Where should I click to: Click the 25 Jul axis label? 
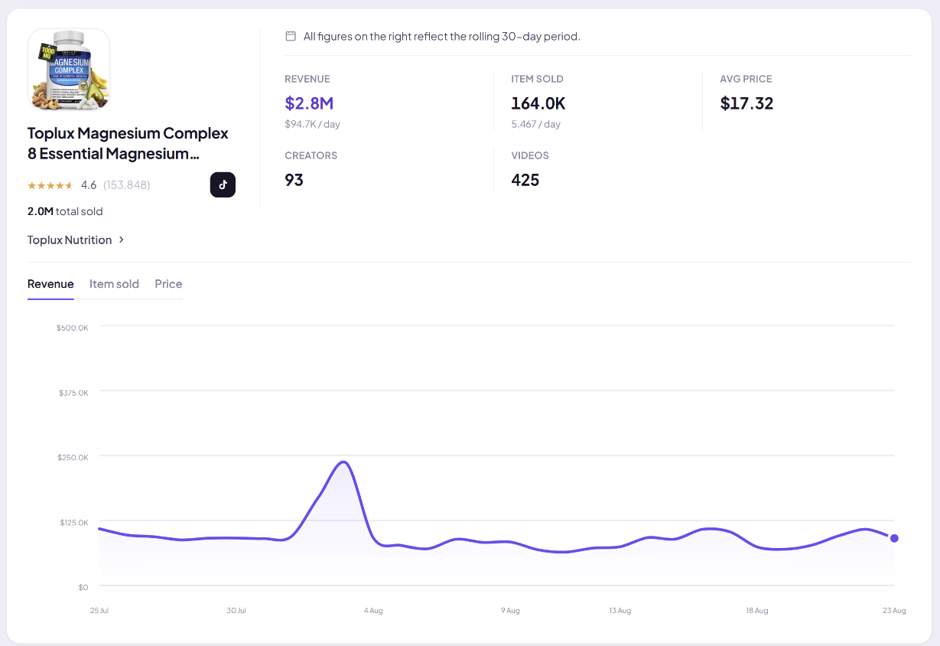tap(99, 611)
